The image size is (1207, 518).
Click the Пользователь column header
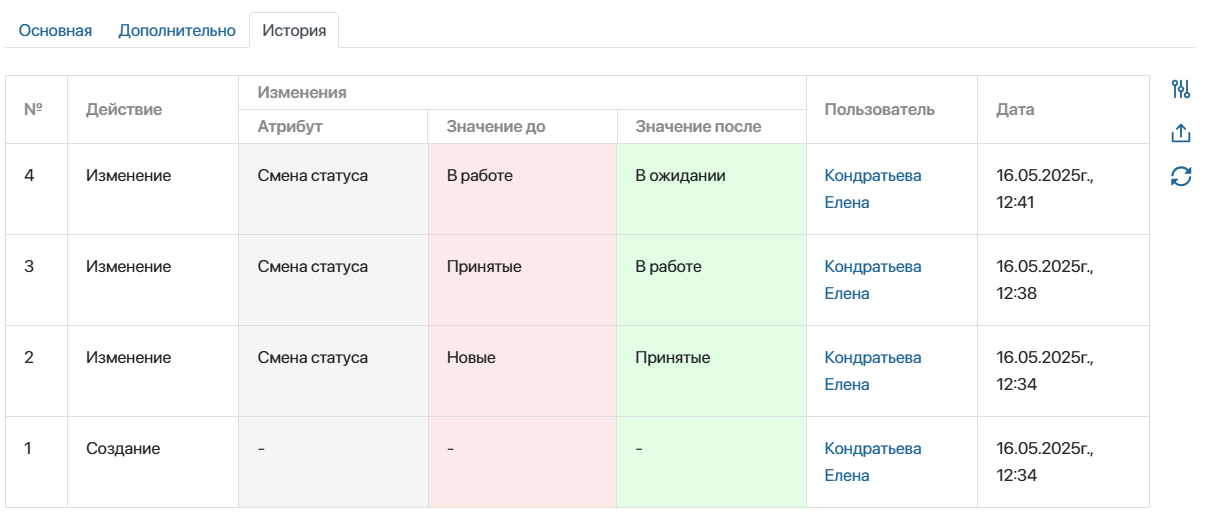(x=879, y=109)
